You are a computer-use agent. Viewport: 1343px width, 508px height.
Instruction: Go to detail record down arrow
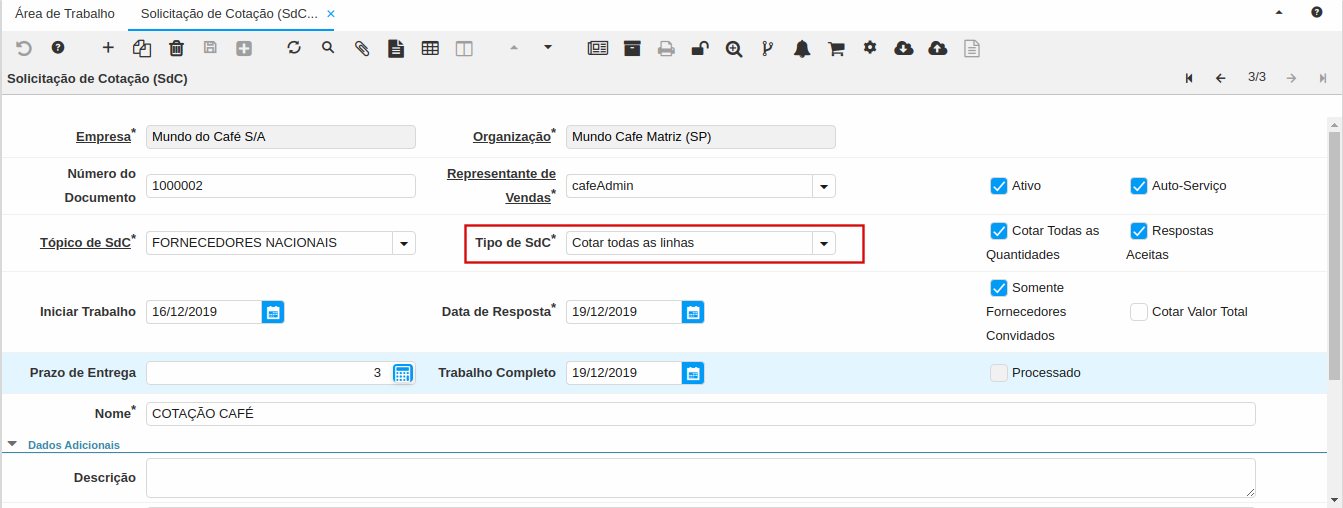point(548,47)
